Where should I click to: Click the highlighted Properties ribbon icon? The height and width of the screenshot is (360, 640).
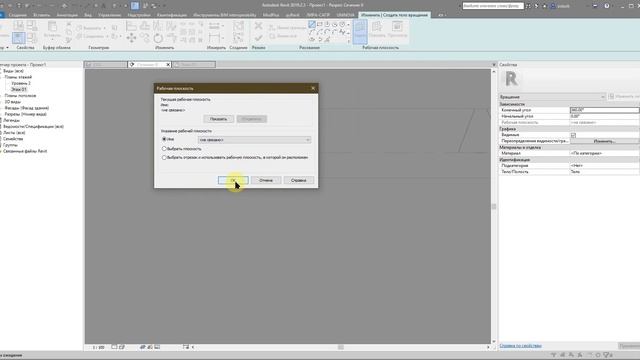click(x=18, y=38)
